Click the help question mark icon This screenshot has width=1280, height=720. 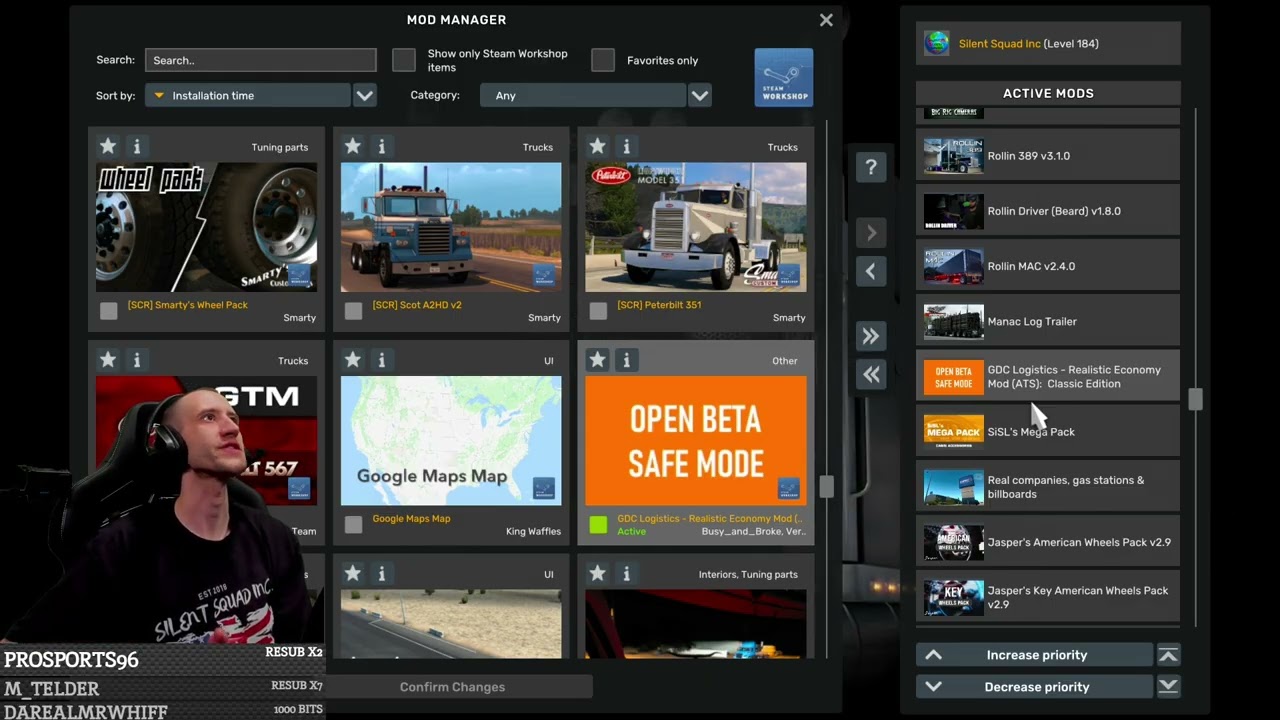[871, 167]
